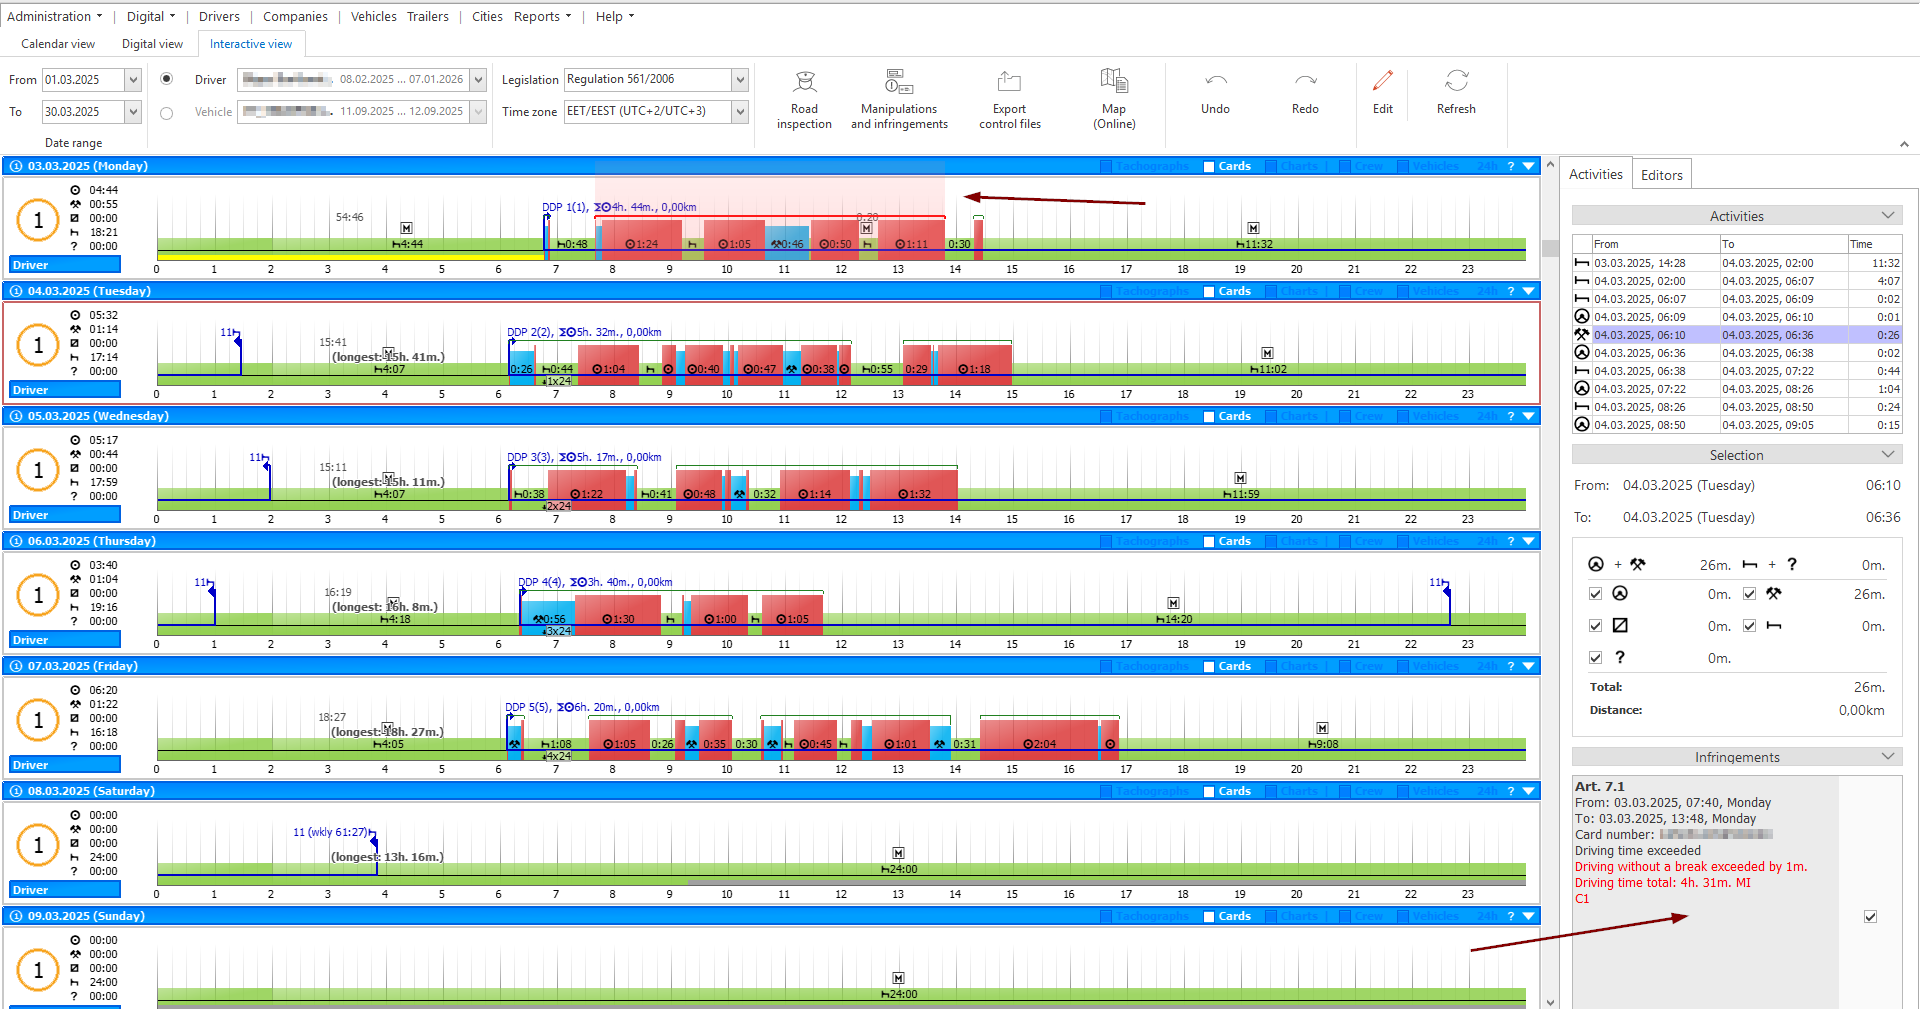Refresh the interactive view data

pyautogui.click(x=1456, y=94)
